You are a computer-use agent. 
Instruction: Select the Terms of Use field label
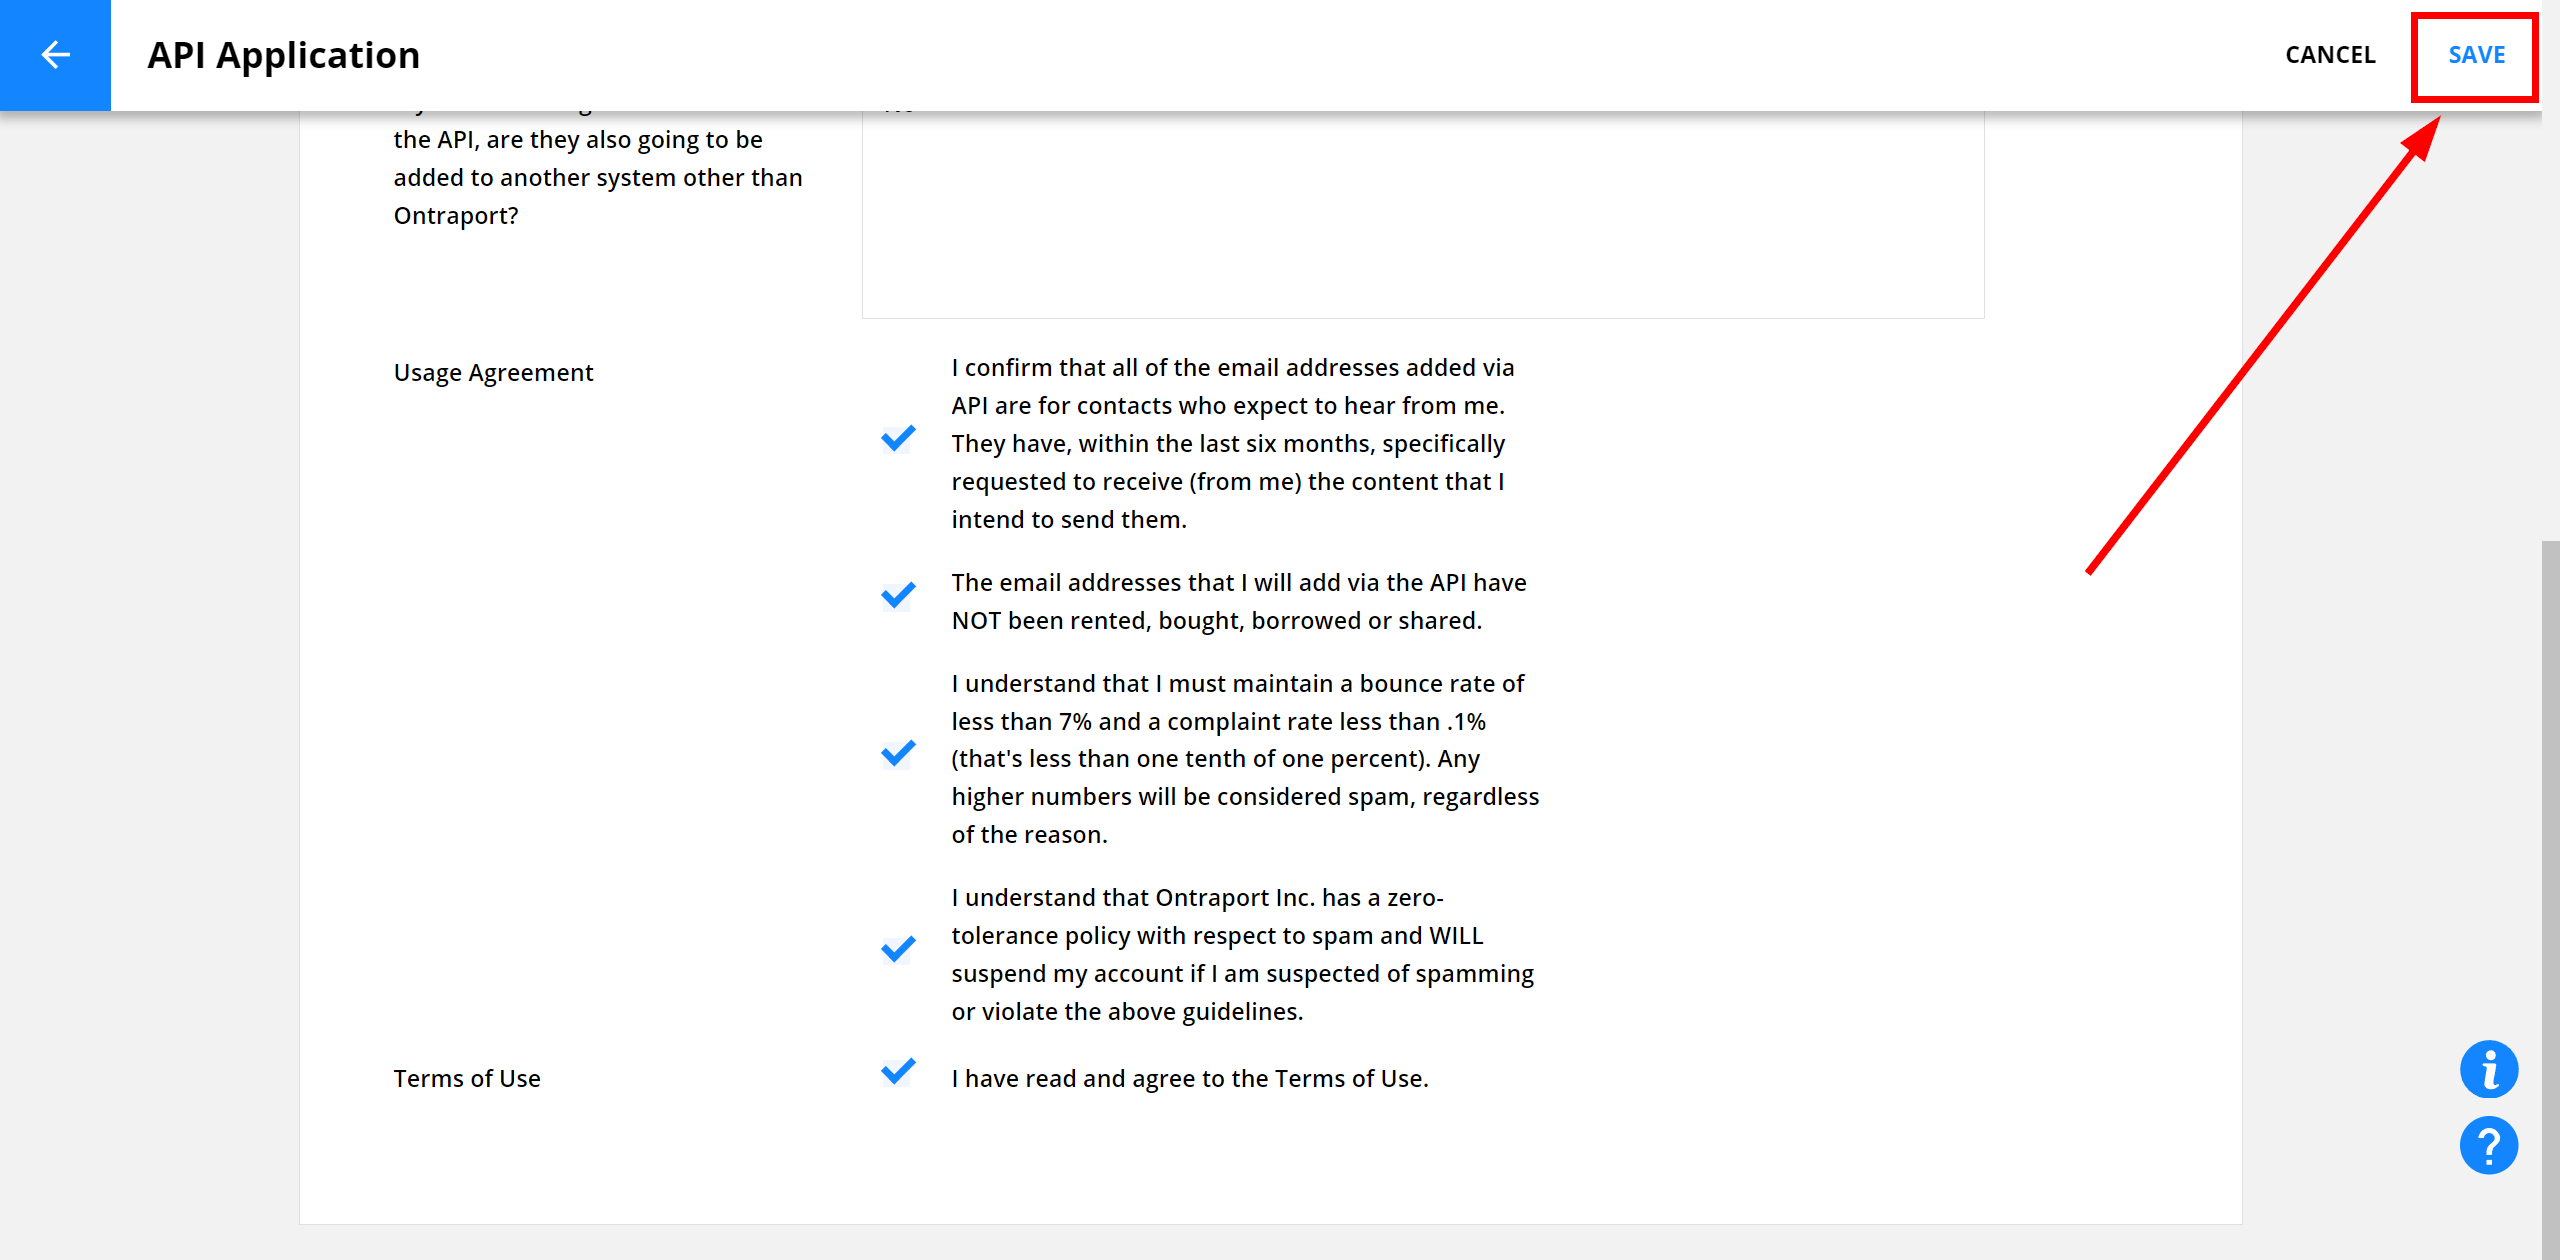[x=467, y=1078]
